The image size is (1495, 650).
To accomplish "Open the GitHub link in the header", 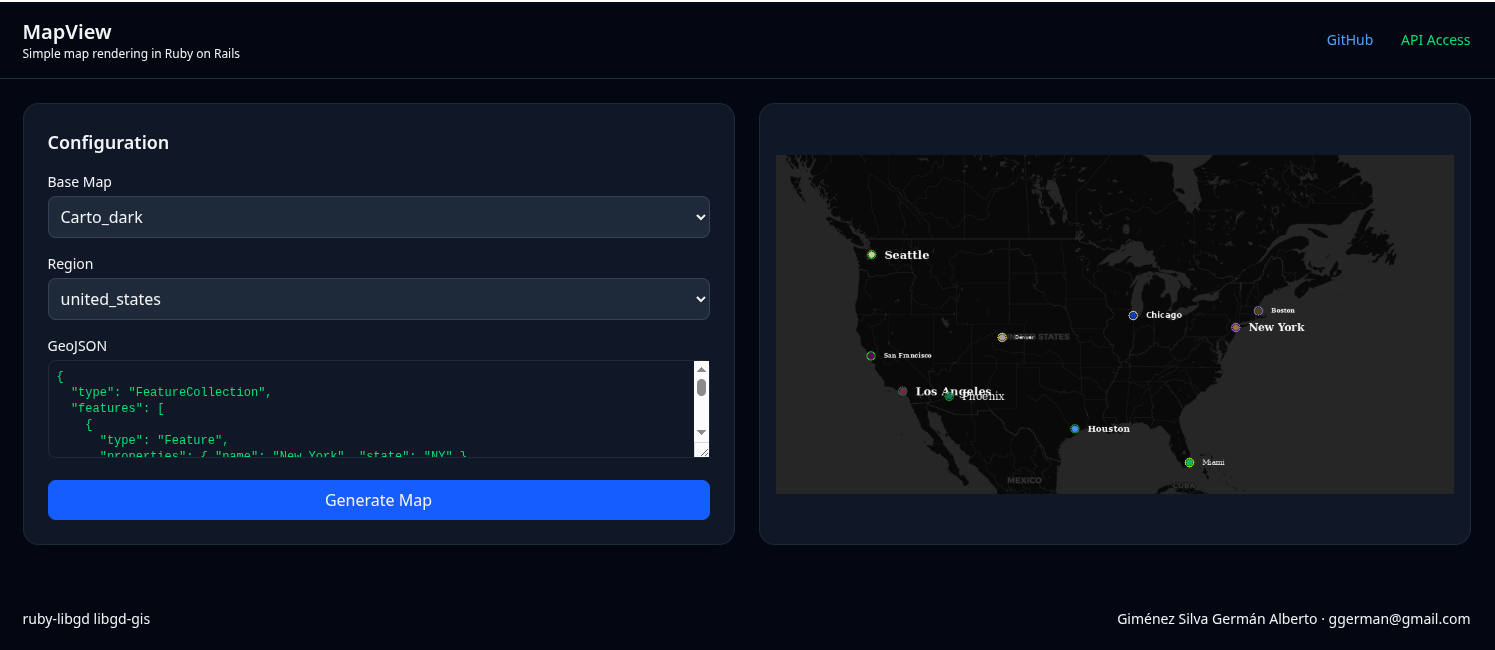I will pos(1349,40).
